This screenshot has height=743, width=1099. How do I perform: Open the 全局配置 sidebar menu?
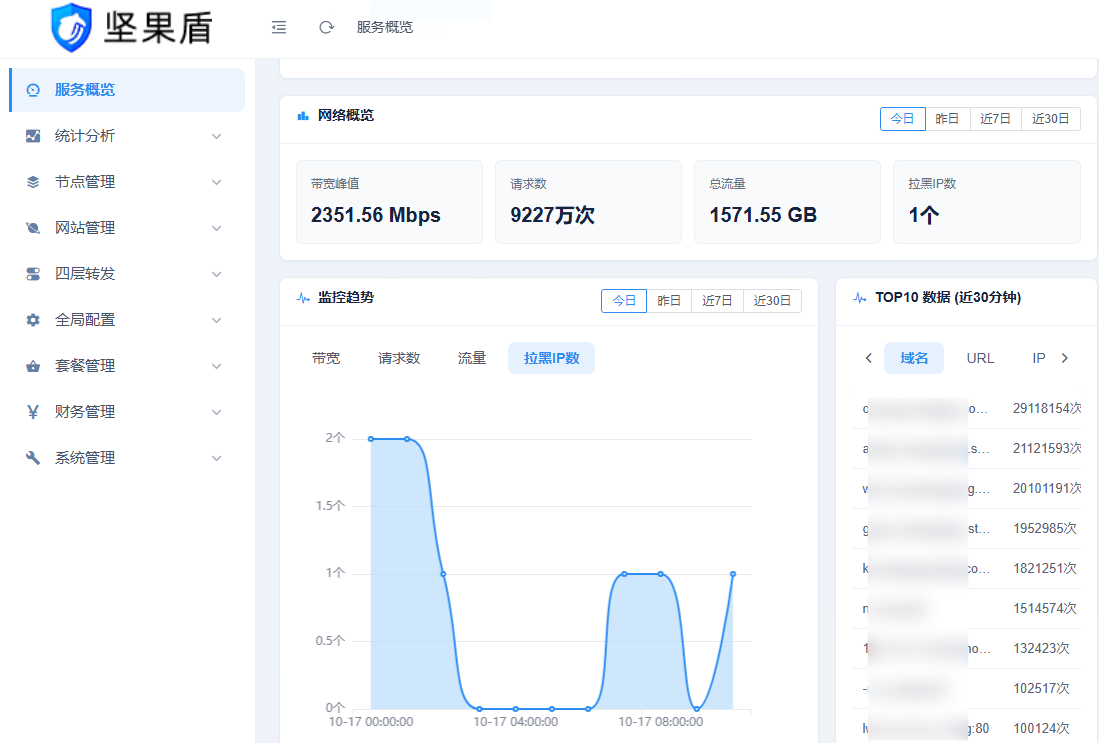click(x=127, y=320)
